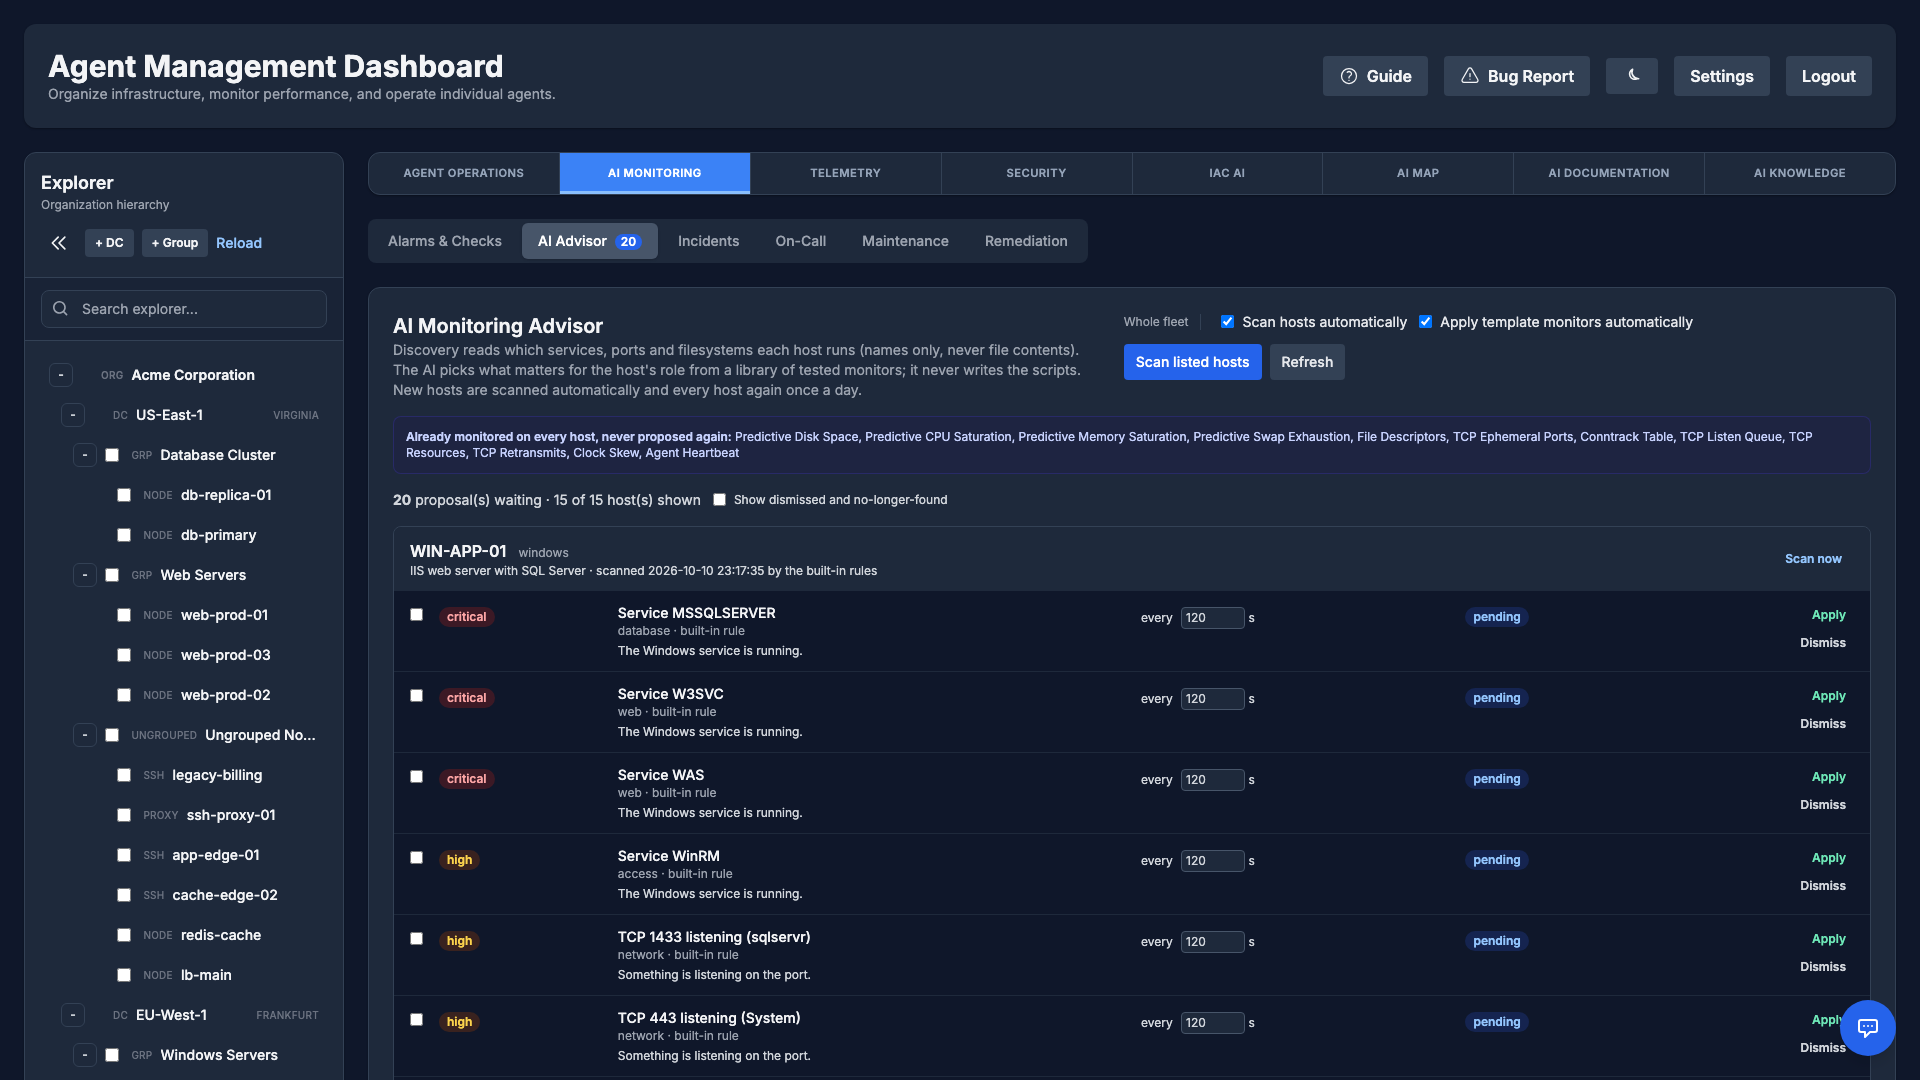This screenshot has width=1920, height=1080.
Task: Select the redis-cache node
Action: tap(221, 935)
